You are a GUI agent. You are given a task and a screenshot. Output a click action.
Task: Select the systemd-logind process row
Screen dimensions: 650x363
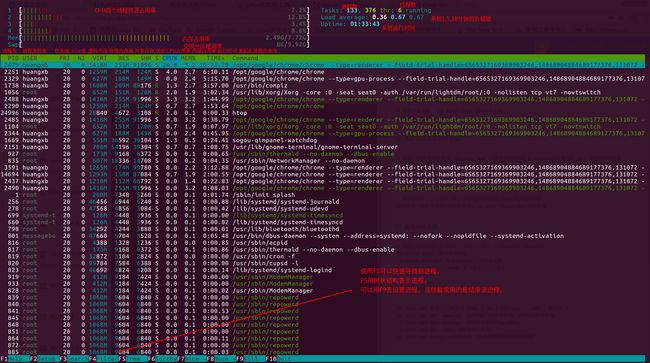point(323,270)
